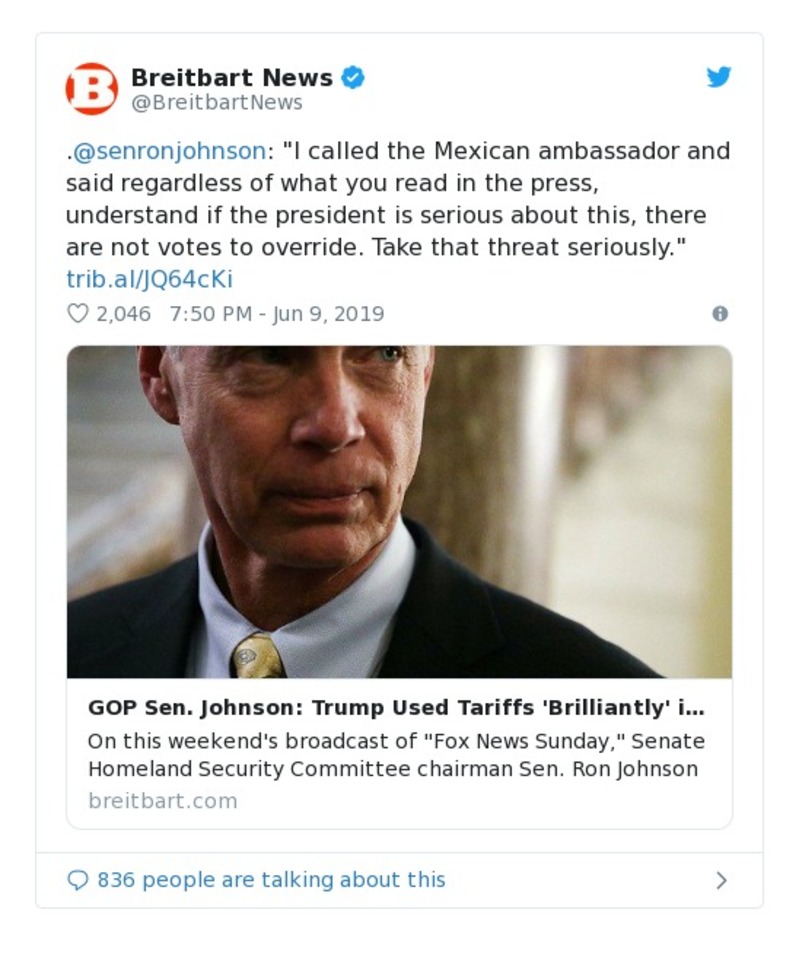Open the senator photo thumbnail
799x957 pixels.
(x=399, y=511)
